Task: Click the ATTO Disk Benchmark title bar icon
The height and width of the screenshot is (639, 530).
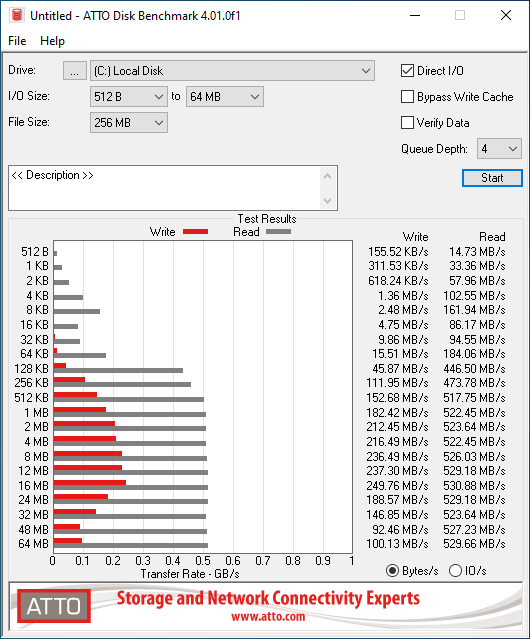Action: pos(17,15)
